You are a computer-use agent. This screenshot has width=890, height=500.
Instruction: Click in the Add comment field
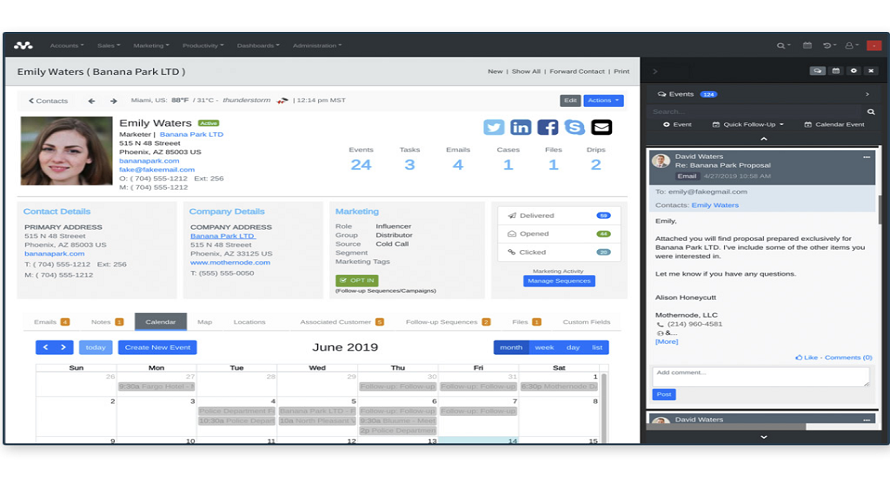pyautogui.click(x=761, y=376)
